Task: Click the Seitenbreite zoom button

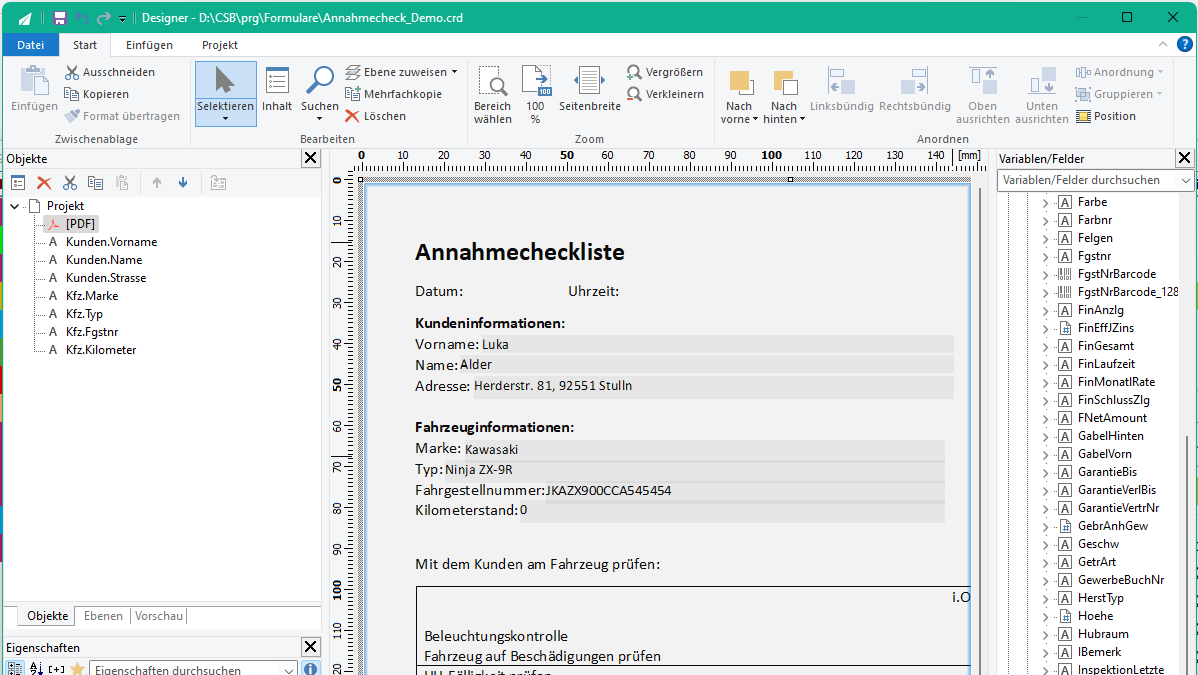Action: point(590,89)
